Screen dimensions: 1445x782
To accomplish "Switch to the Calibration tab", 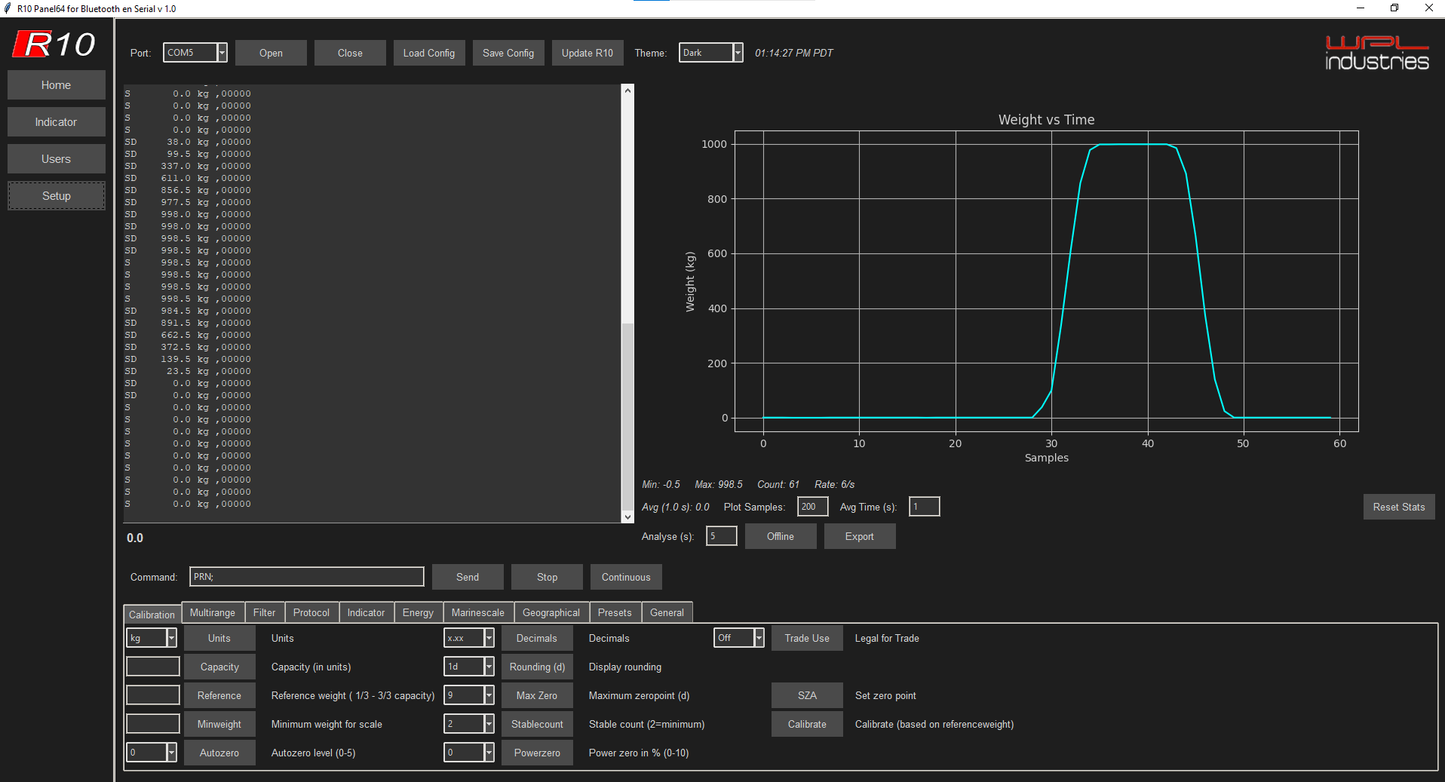I will click(x=152, y=614).
